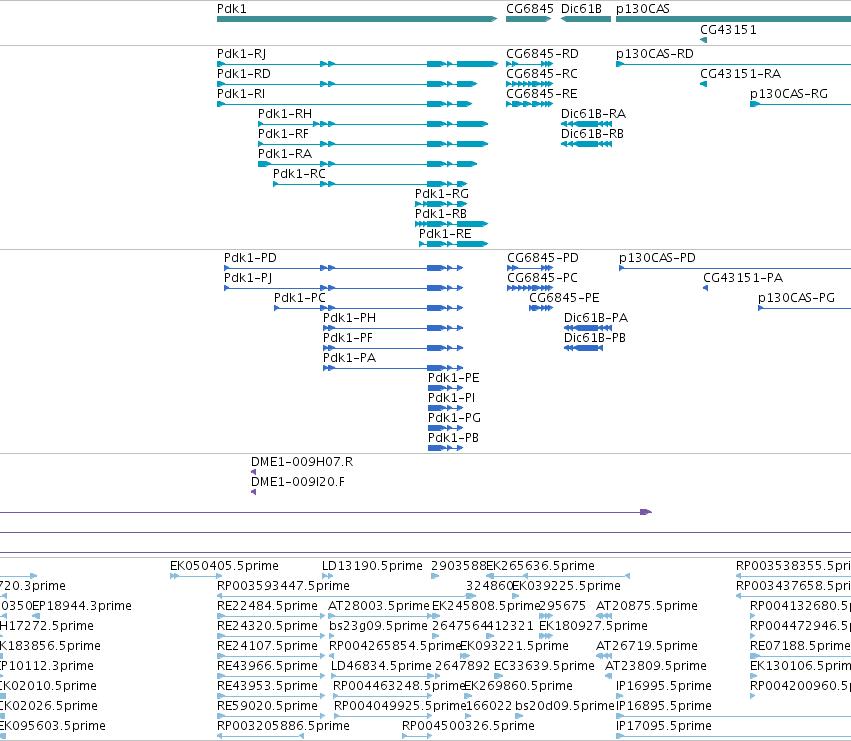Click transcript Pdk1-RI label

(241, 94)
